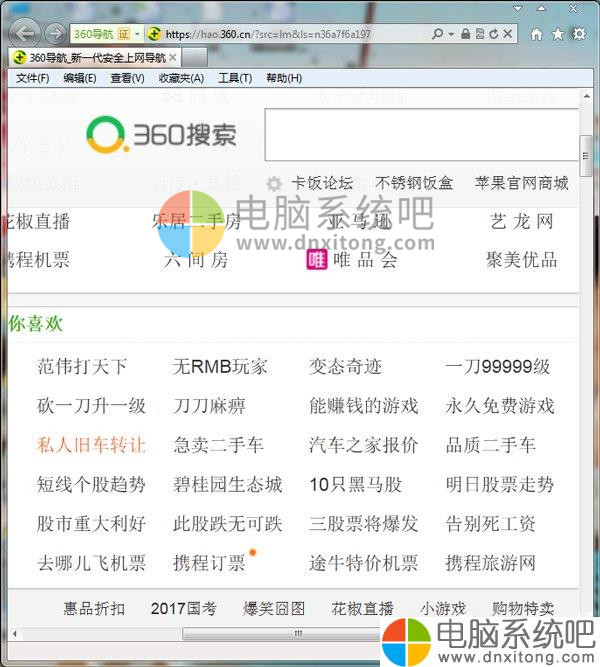The height and width of the screenshot is (667, 600).
Task: Open the 碧桂园生态城 link
Action: click(x=228, y=485)
